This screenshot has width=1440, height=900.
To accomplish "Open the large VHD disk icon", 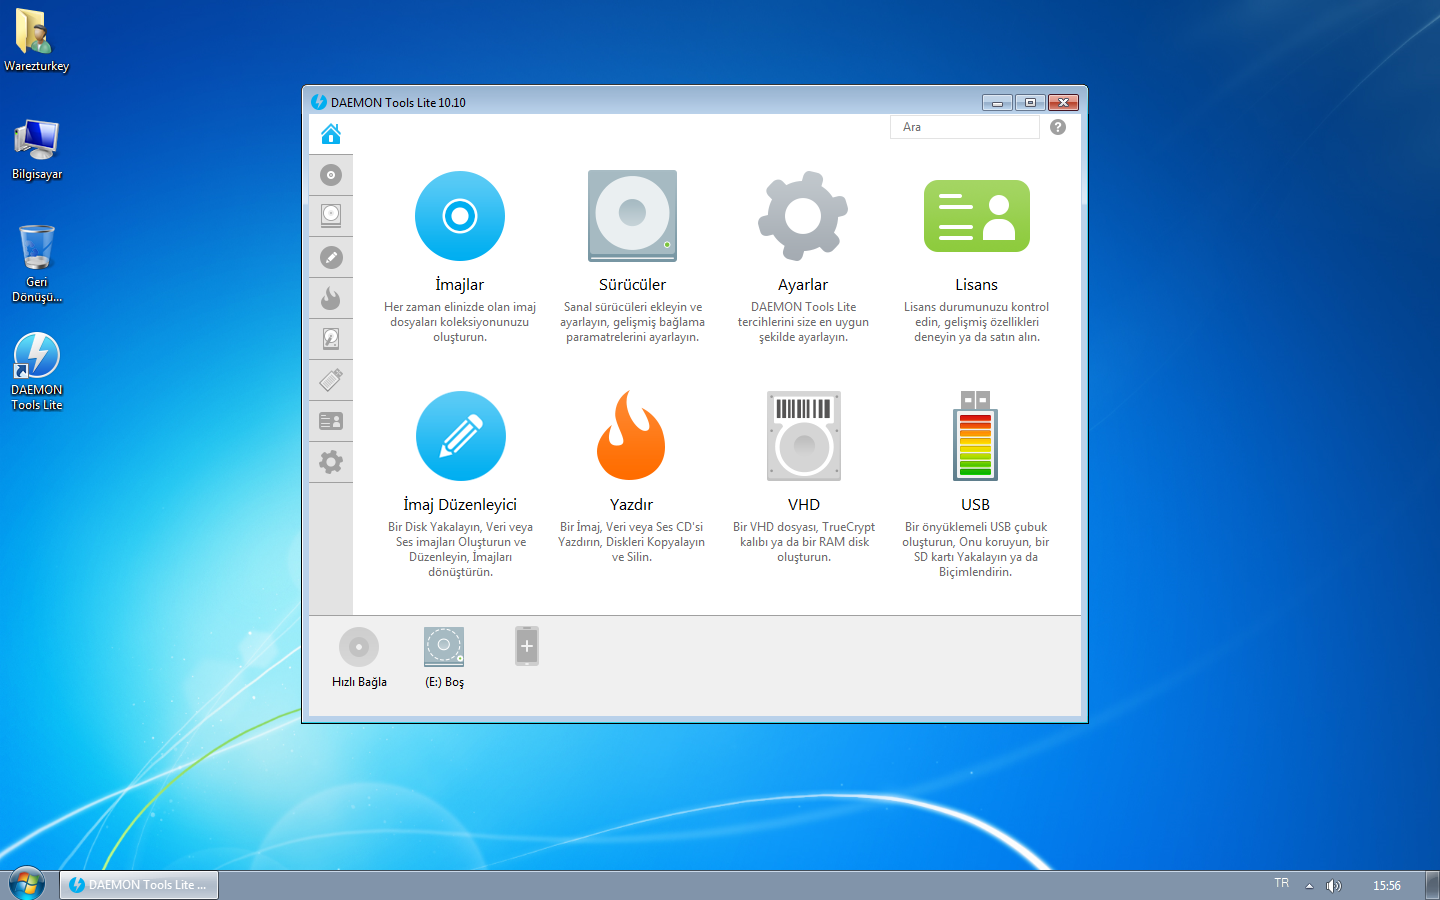I will [x=804, y=436].
